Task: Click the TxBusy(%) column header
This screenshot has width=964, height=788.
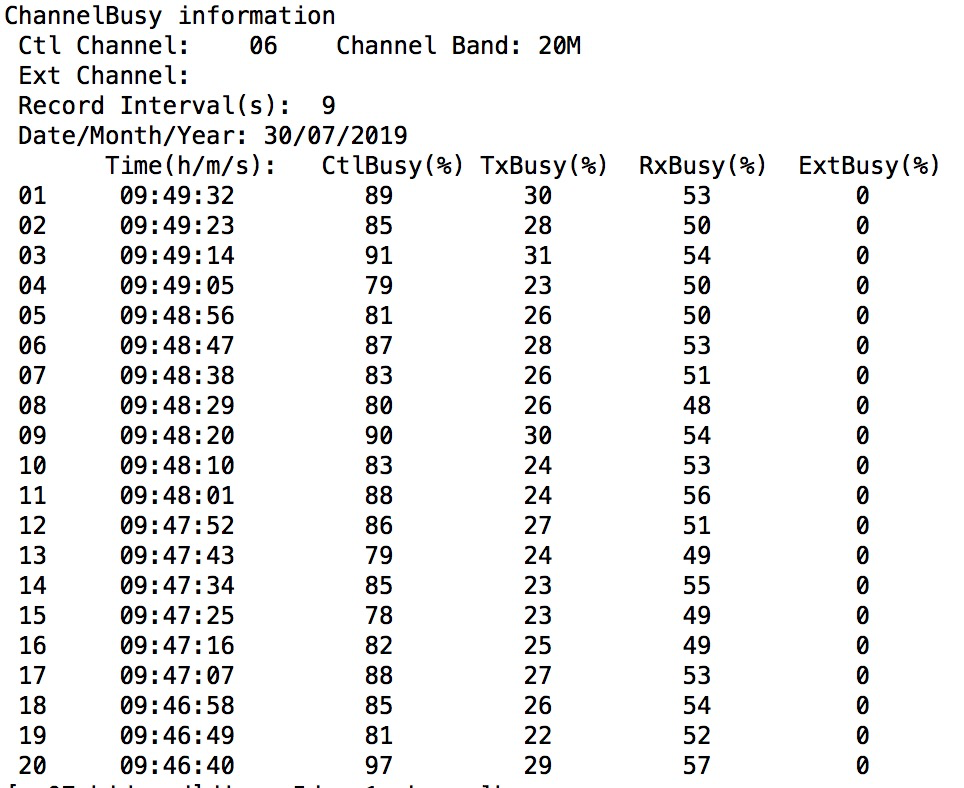Action: 544,166
